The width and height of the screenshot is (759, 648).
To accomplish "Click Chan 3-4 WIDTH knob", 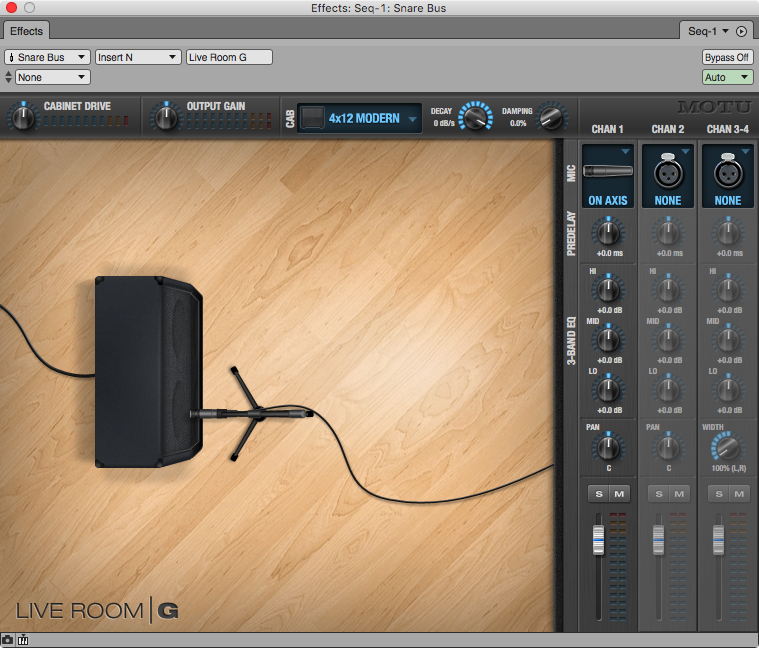I will tap(727, 448).
